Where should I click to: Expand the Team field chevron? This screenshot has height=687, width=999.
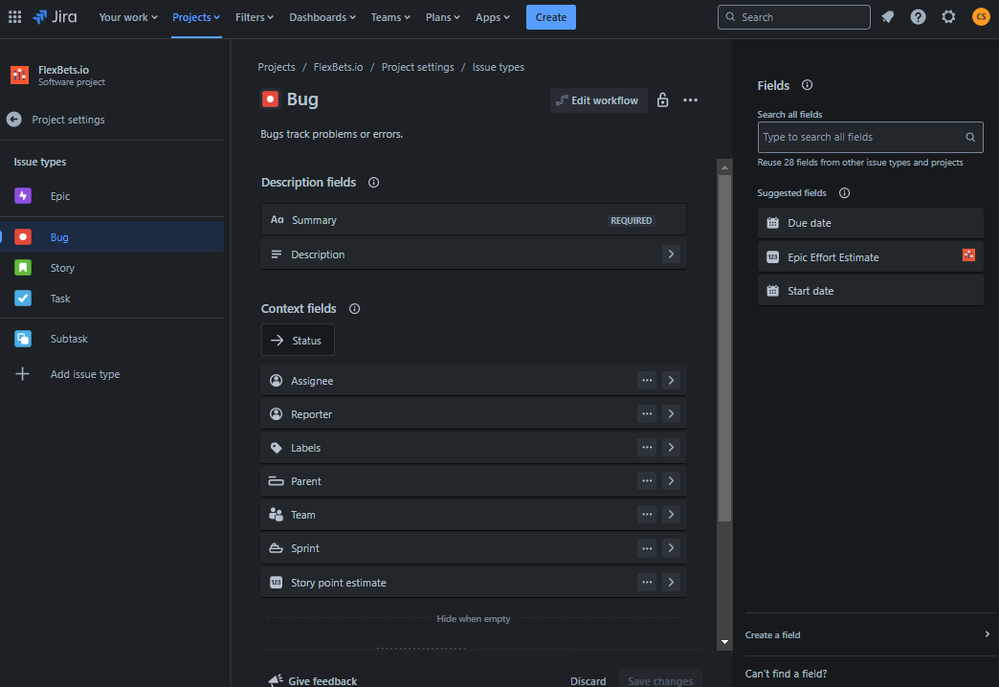[671, 514]
